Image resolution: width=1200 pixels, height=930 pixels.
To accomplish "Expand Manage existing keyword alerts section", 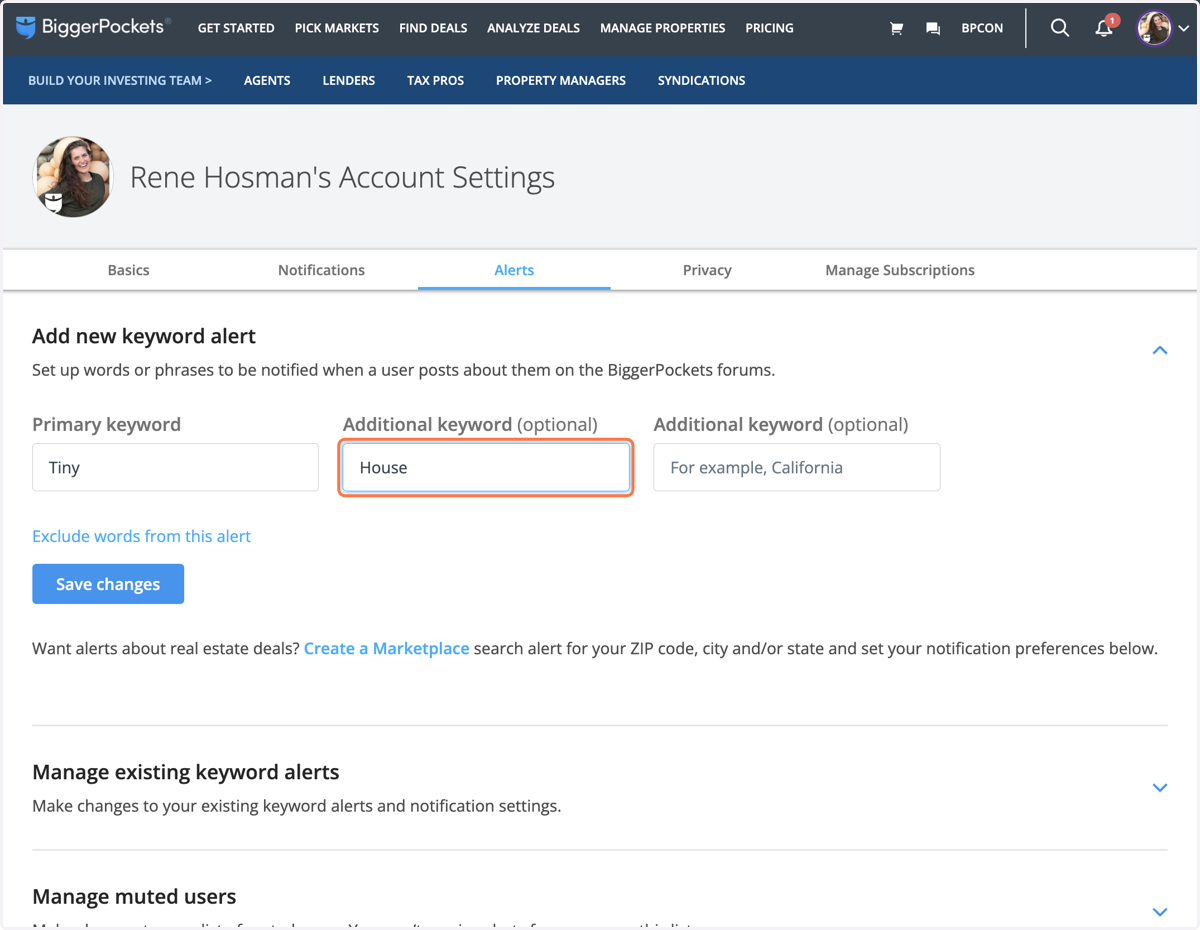I will point(1160,788).
